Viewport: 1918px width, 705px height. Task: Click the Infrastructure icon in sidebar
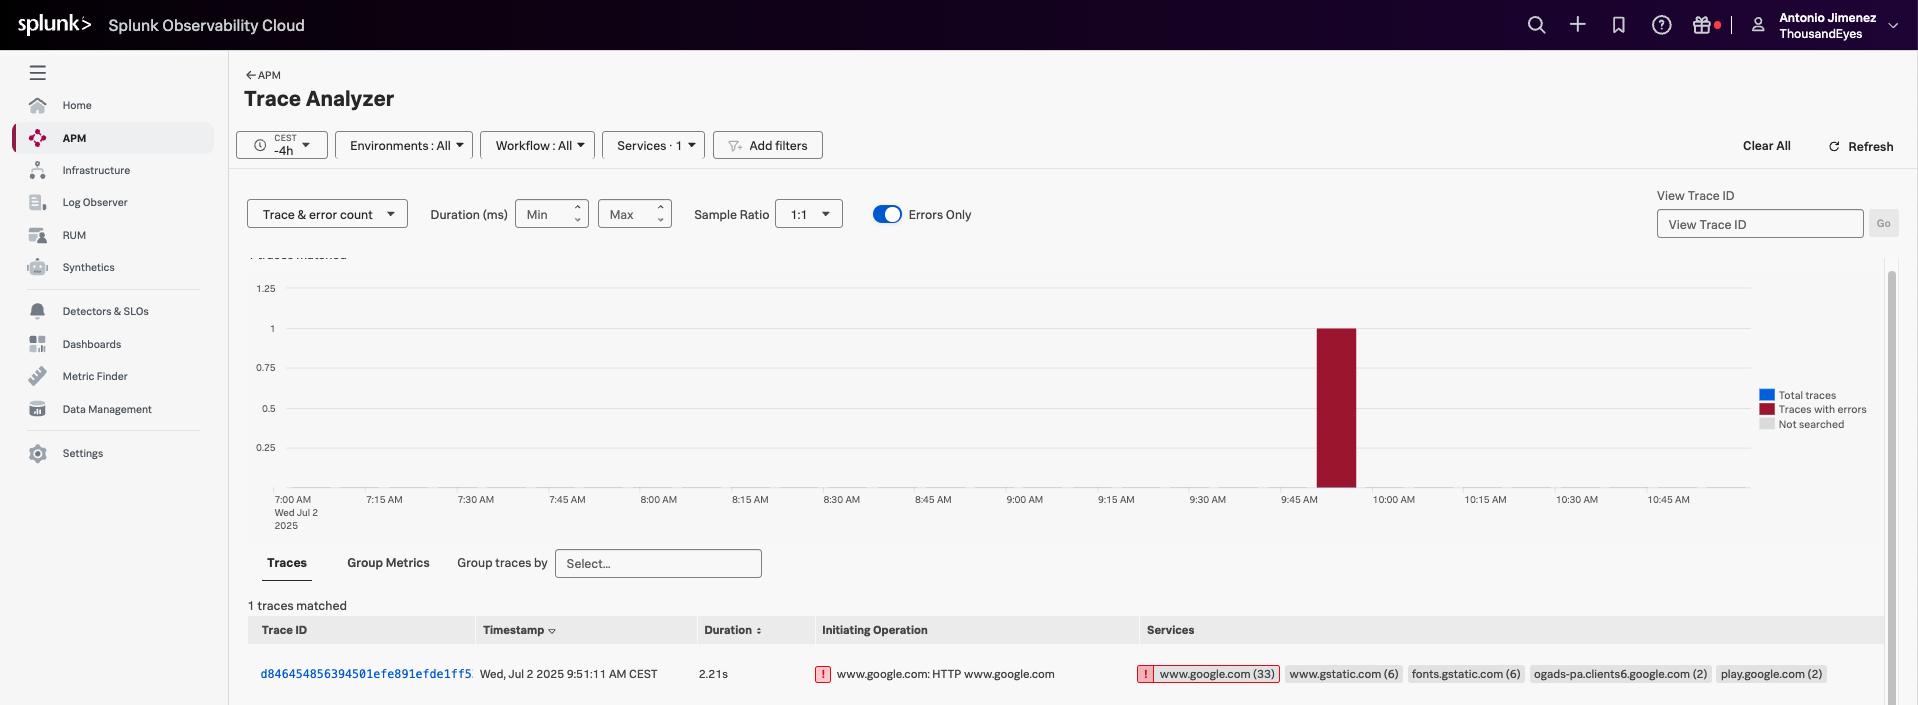point(38,170)
